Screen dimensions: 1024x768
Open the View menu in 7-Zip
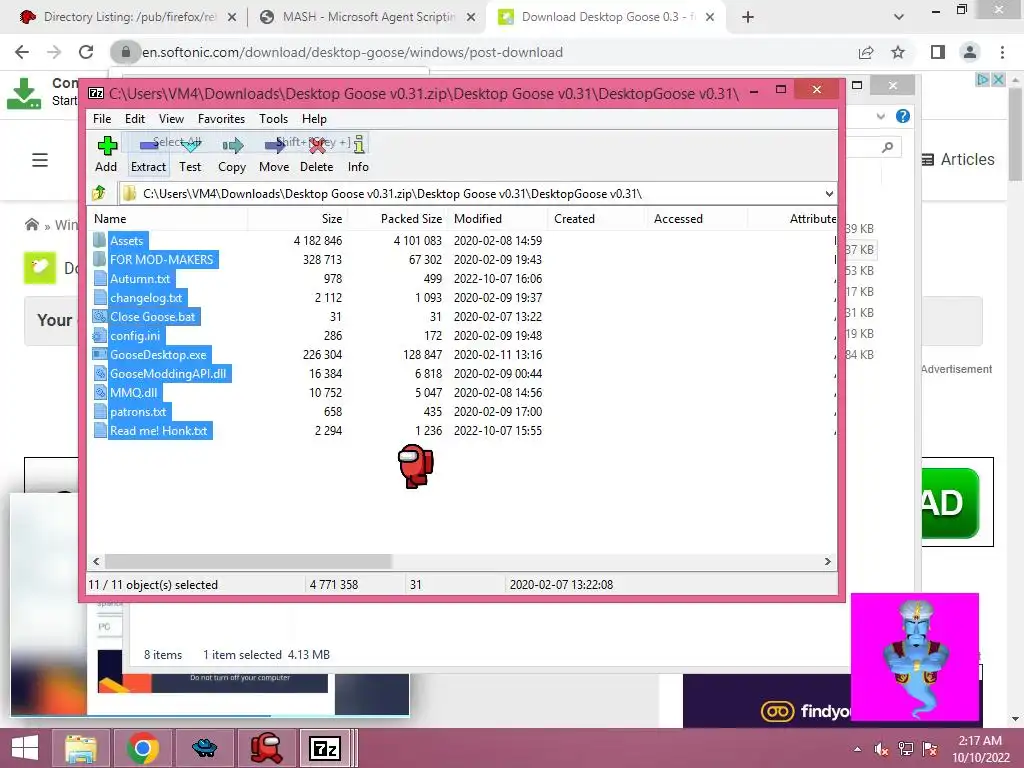(x=171, y=119)
